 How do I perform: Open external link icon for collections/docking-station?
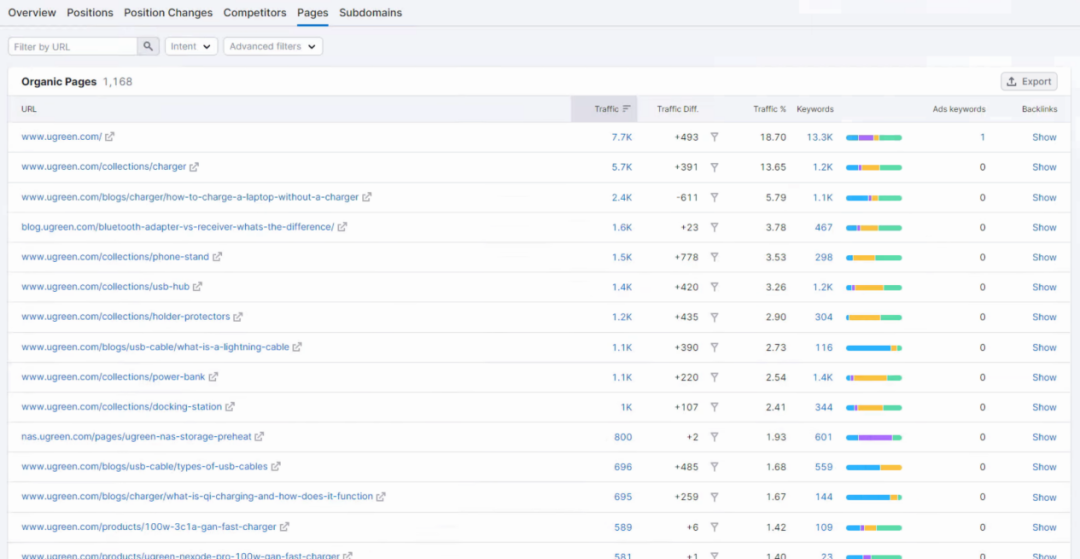(x=230, y=407)
